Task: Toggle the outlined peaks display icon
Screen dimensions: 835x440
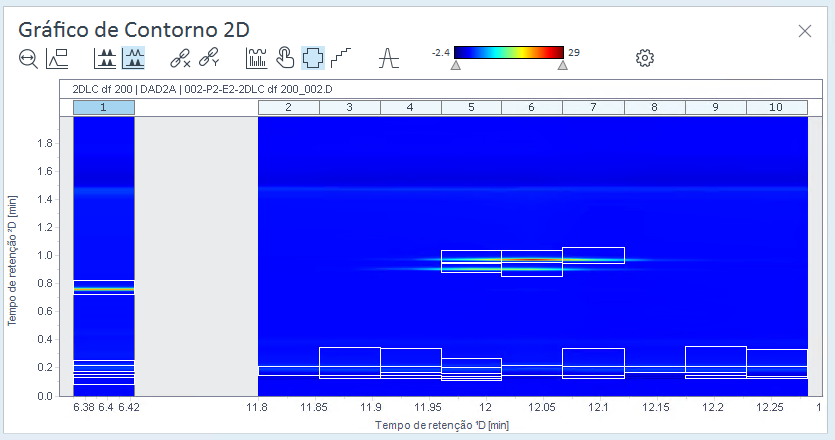Action: [133, 58]
